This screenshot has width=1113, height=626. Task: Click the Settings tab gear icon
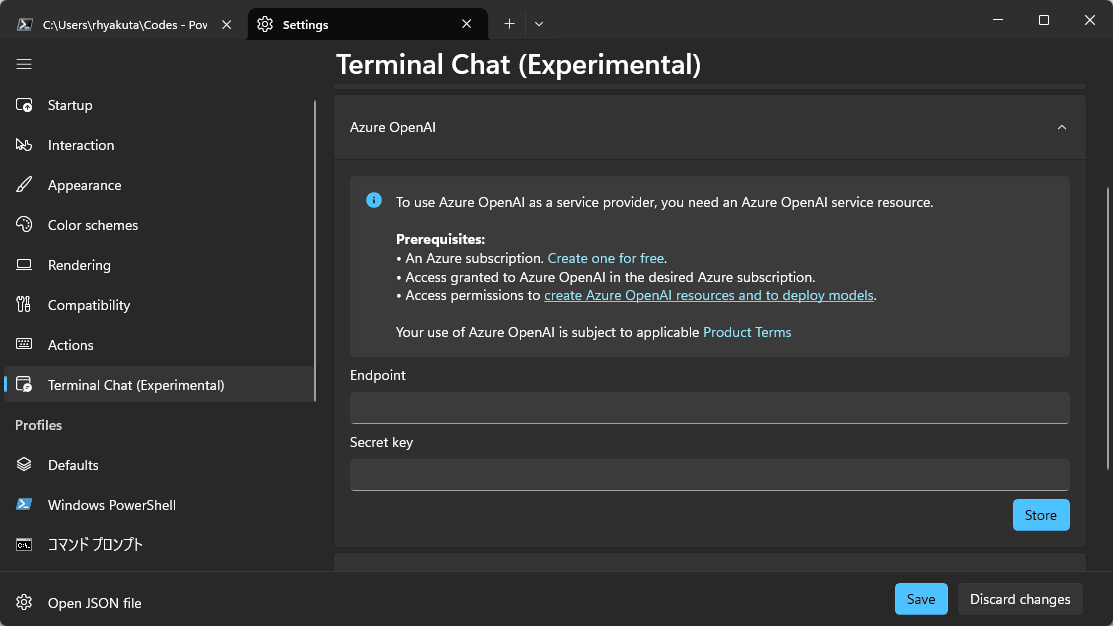[x=265, y=24]
